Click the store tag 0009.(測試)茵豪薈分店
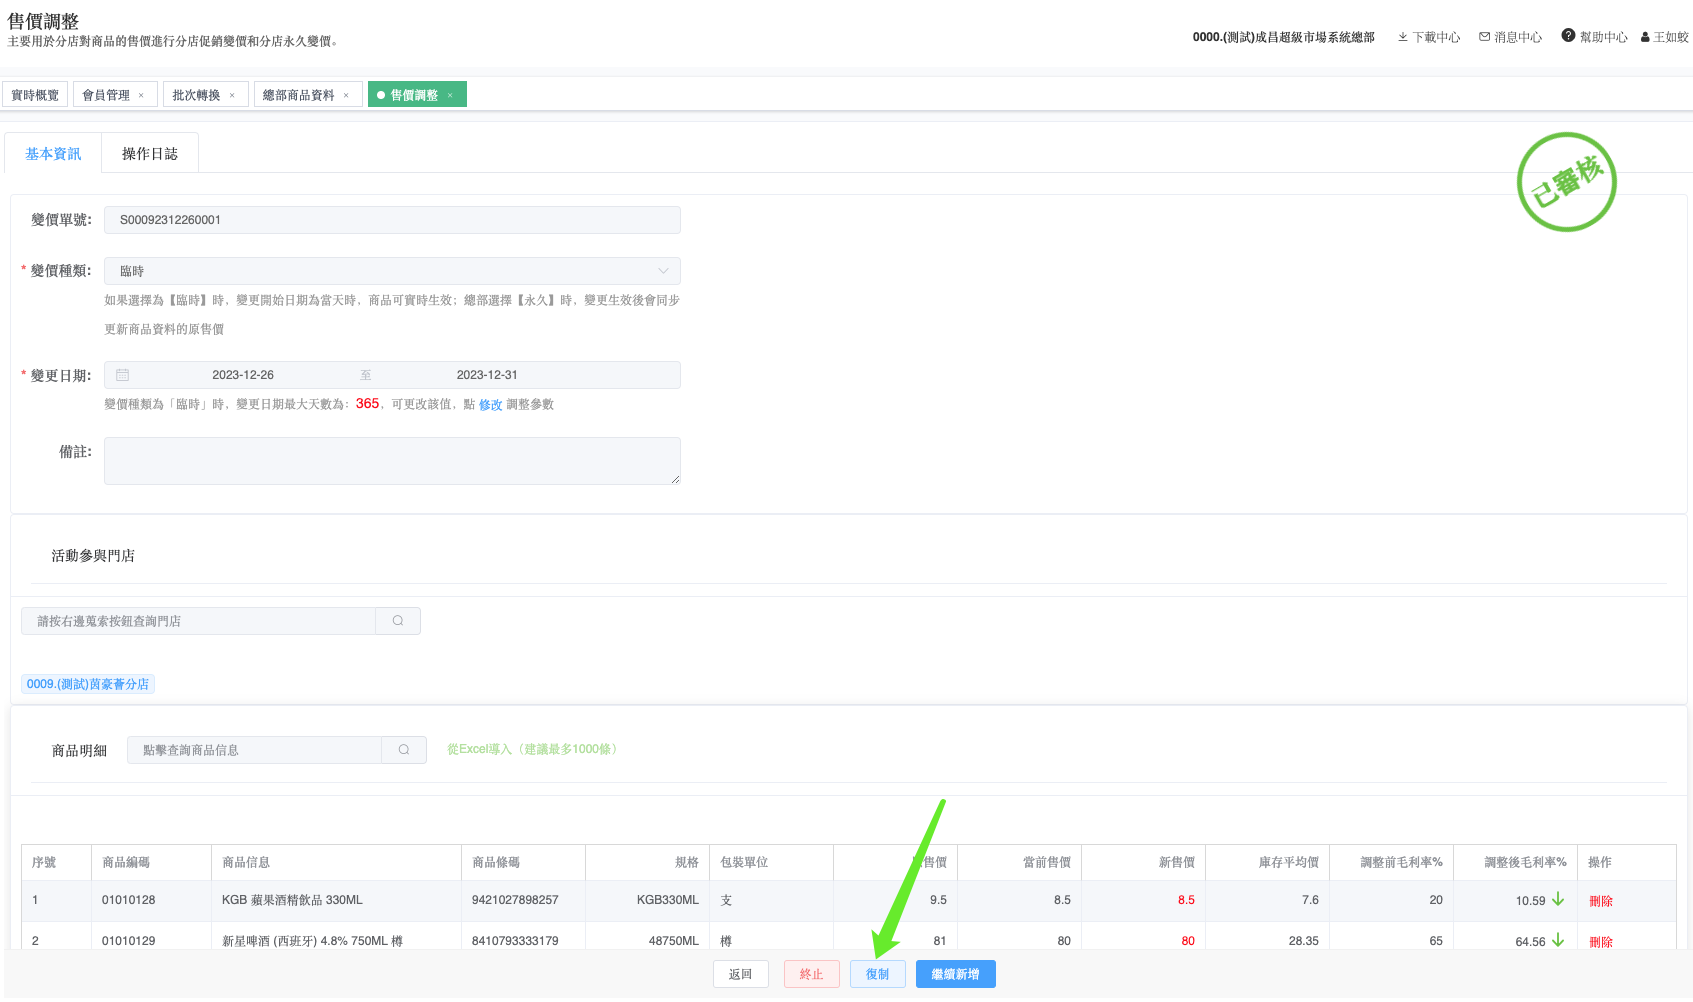Viewport: 1693px width, 1002px height. coord(88,684)
